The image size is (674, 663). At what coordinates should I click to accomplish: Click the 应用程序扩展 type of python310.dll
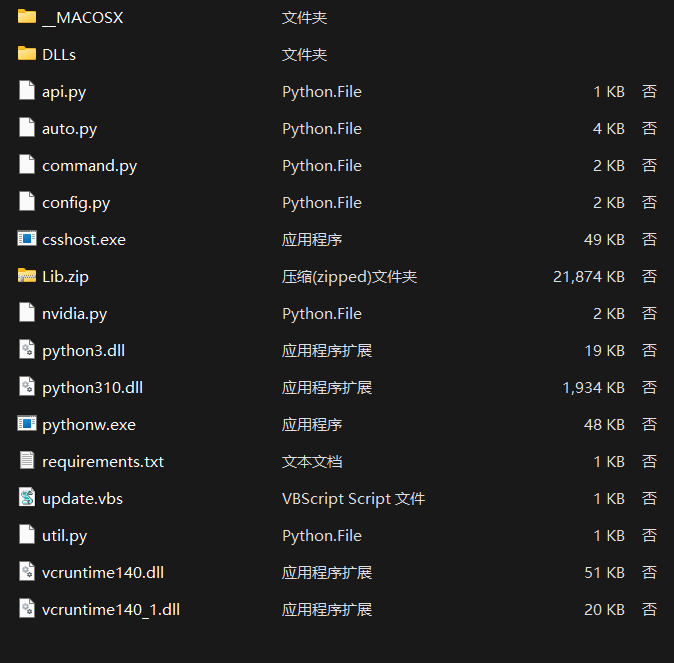(x=327, y=387)
